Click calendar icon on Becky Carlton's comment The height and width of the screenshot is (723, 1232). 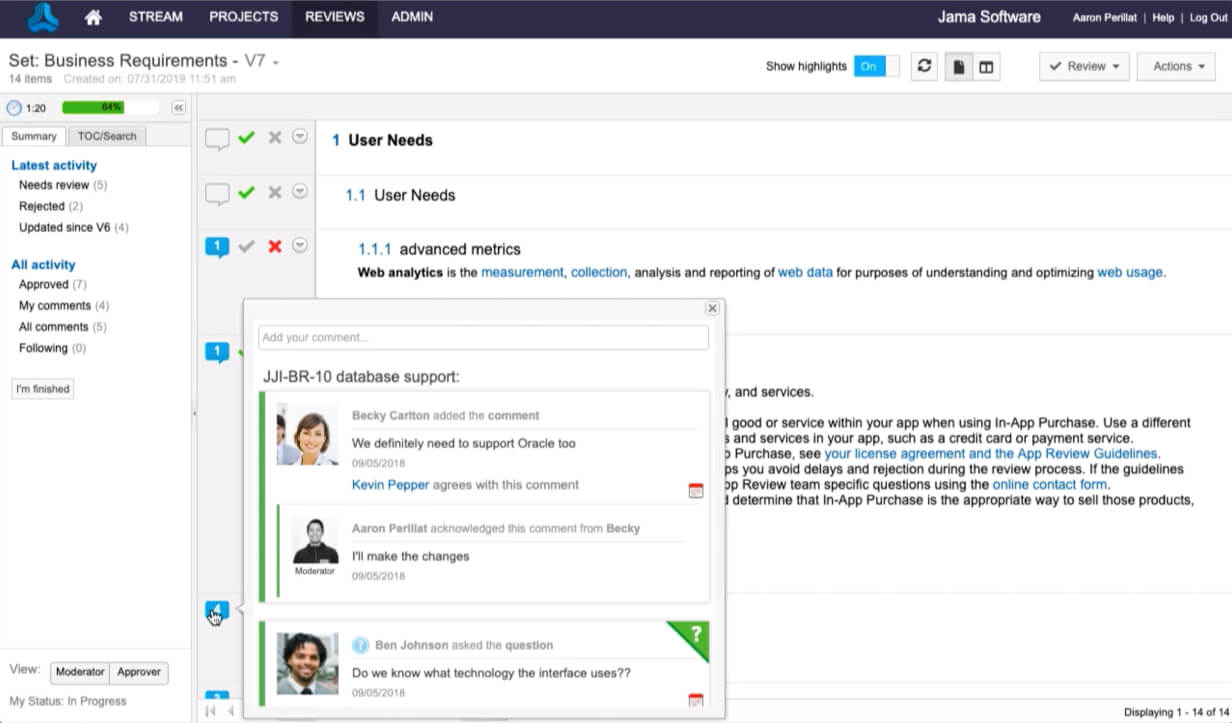click(696, 490)
